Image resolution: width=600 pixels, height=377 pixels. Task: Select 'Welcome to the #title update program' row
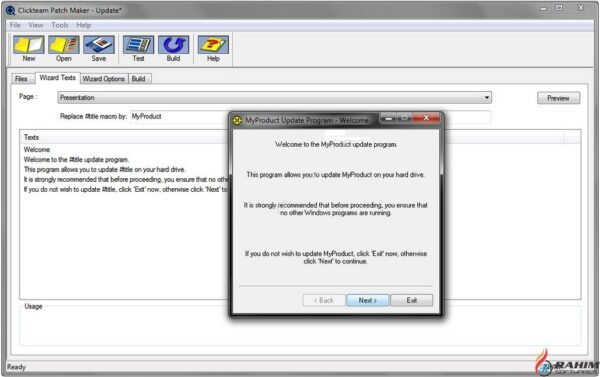(x=77, y=160)
